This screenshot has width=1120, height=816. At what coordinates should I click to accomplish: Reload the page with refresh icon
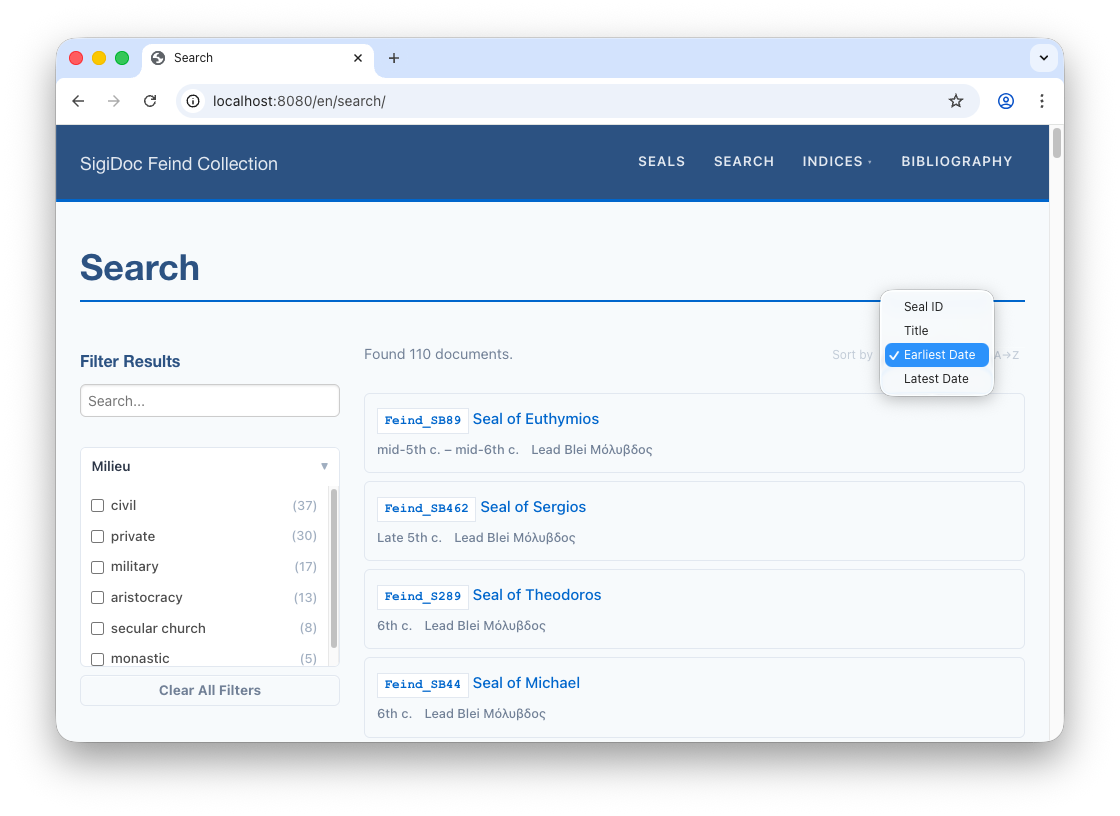[150, 101]
